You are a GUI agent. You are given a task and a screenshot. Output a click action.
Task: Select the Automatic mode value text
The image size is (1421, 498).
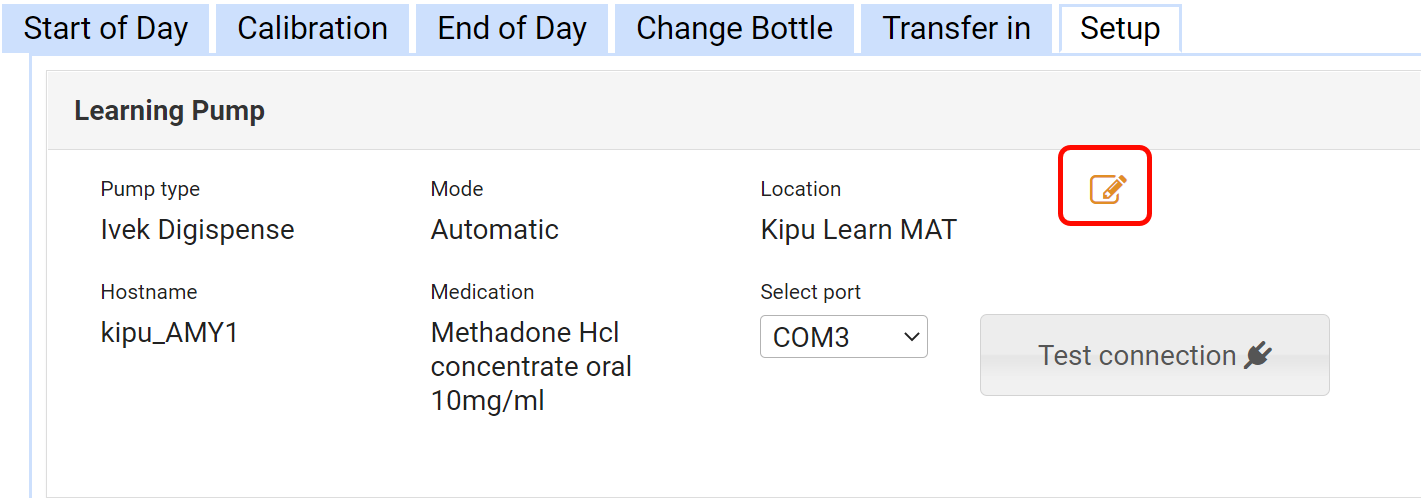click(x=495, y=230)
